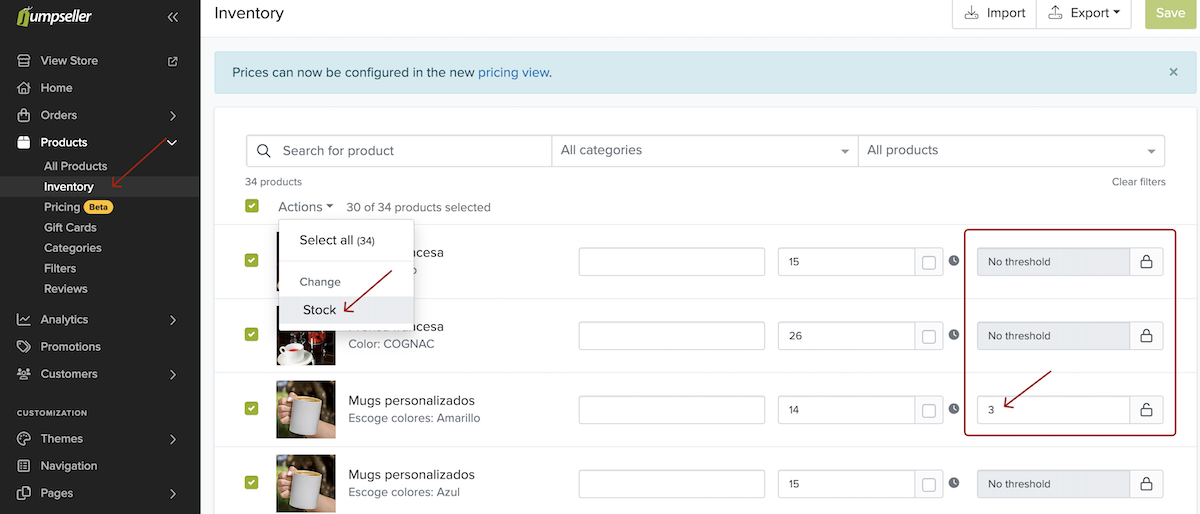Click the Promotions tag icon
The image size is (1200, 514).
[24, 347]
